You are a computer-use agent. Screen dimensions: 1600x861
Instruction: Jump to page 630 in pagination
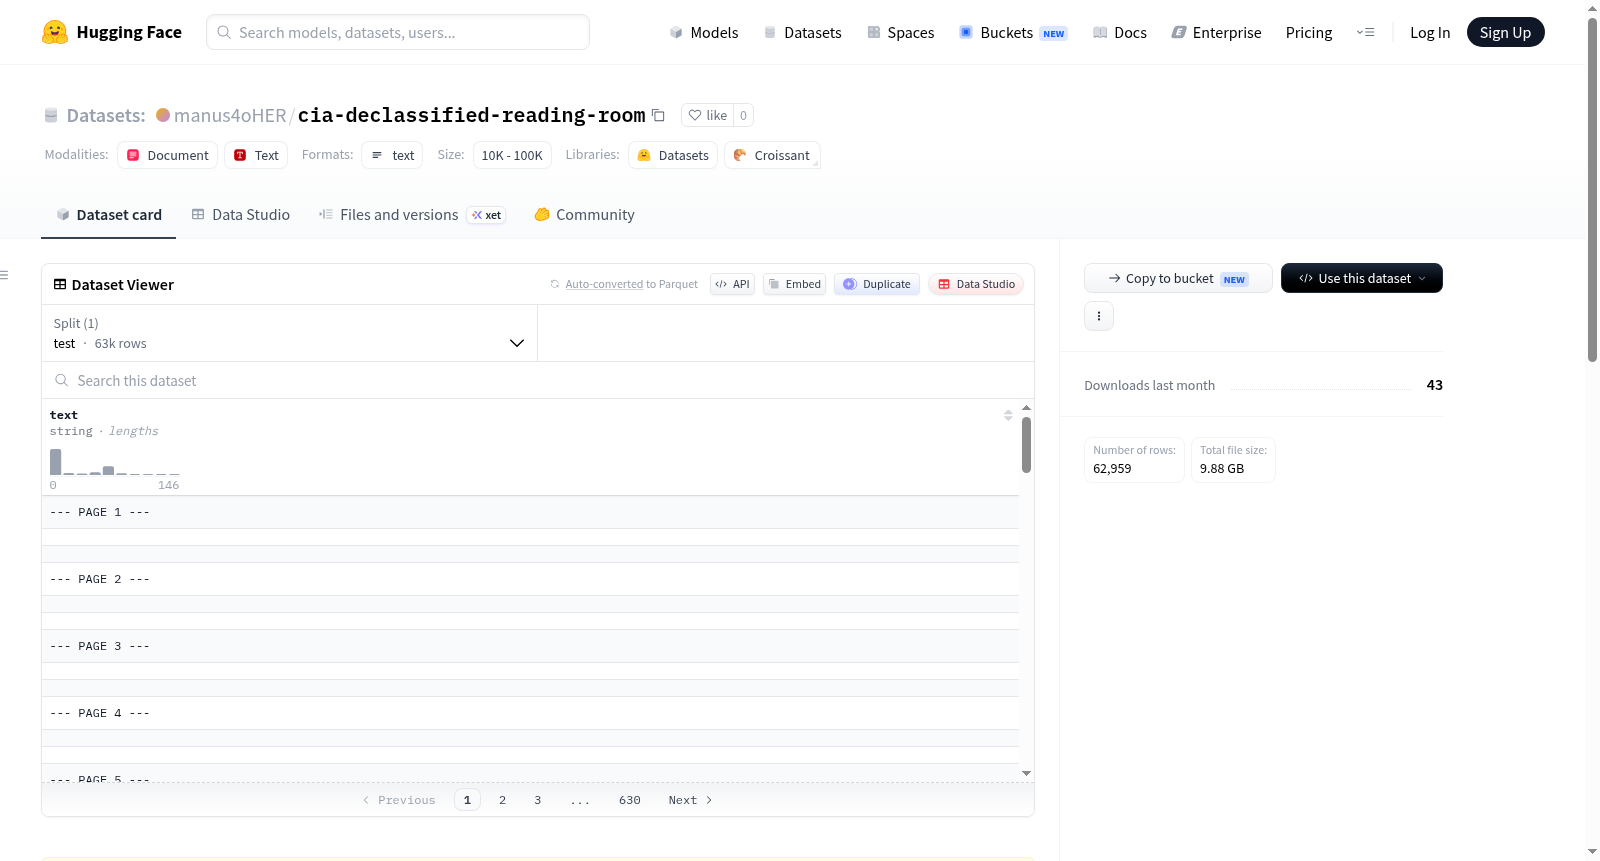[630, 800]
